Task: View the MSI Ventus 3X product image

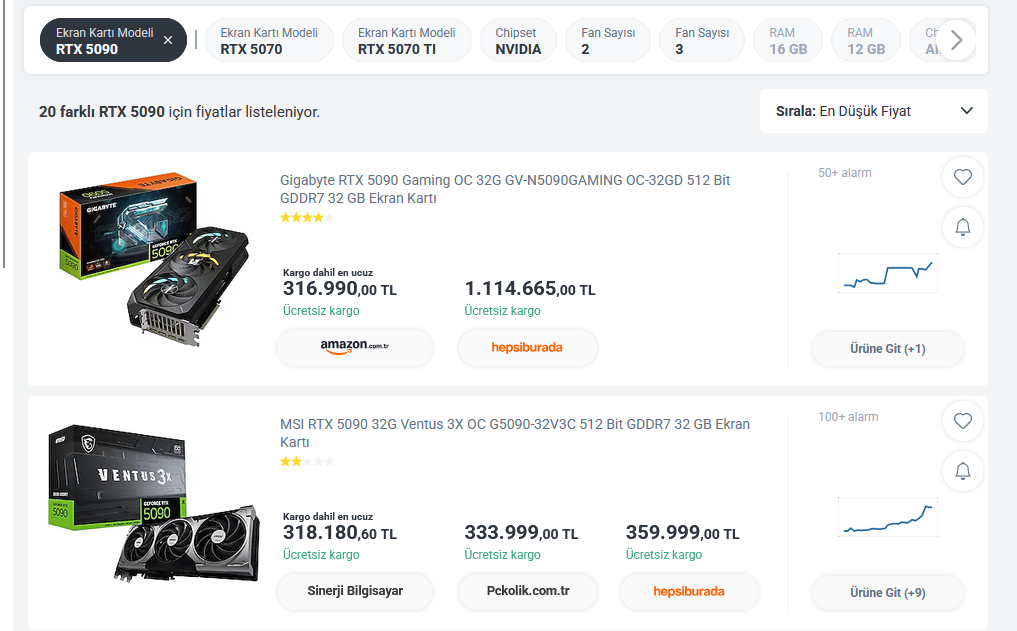Action: [x=154, y=503]
